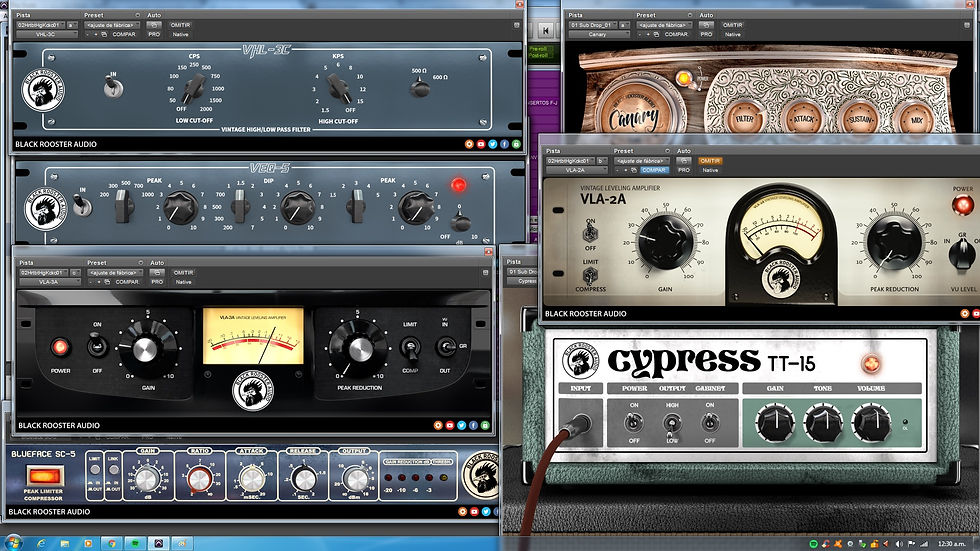980x551 pixels.
Task: Click COMPAR button in VLA-3A window
Action: tap(127, 282)
